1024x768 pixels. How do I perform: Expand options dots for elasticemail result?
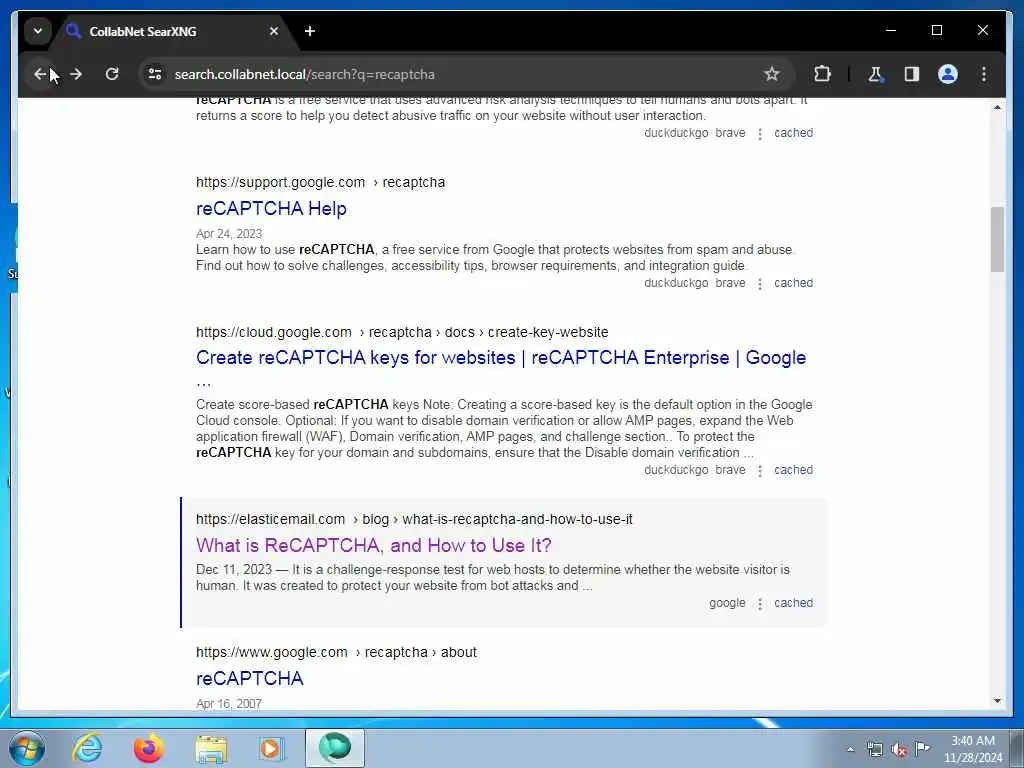pos(760,604)
